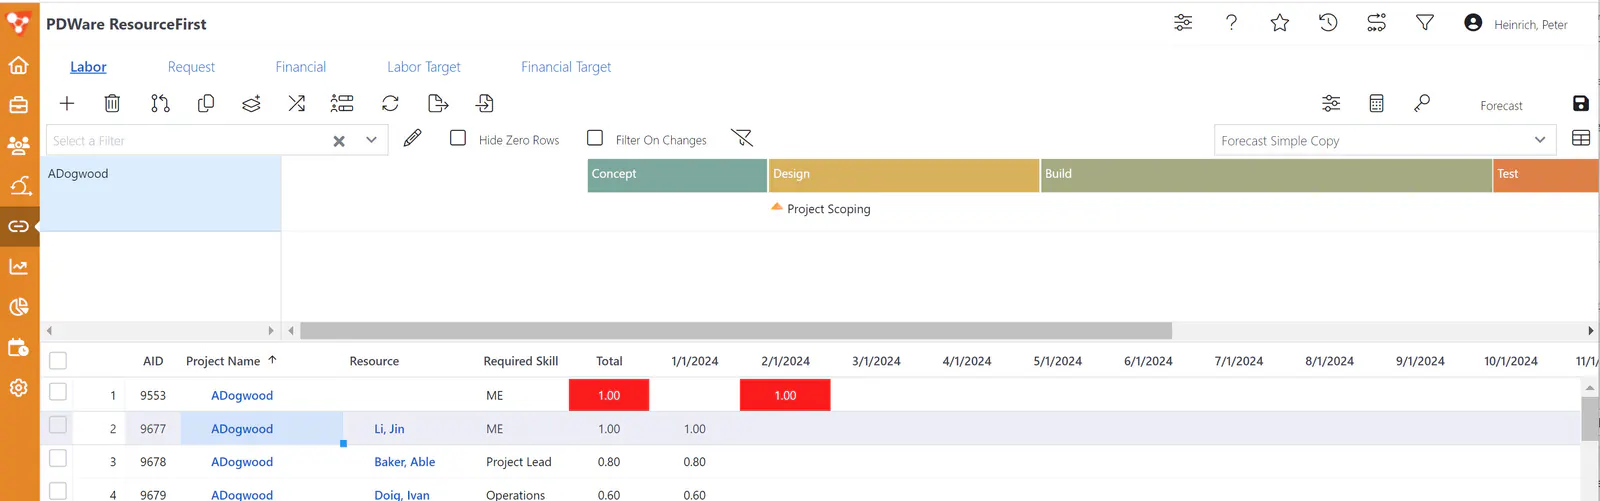Click the red Total 1.00 cell in row 9553

tap(609, 395)
